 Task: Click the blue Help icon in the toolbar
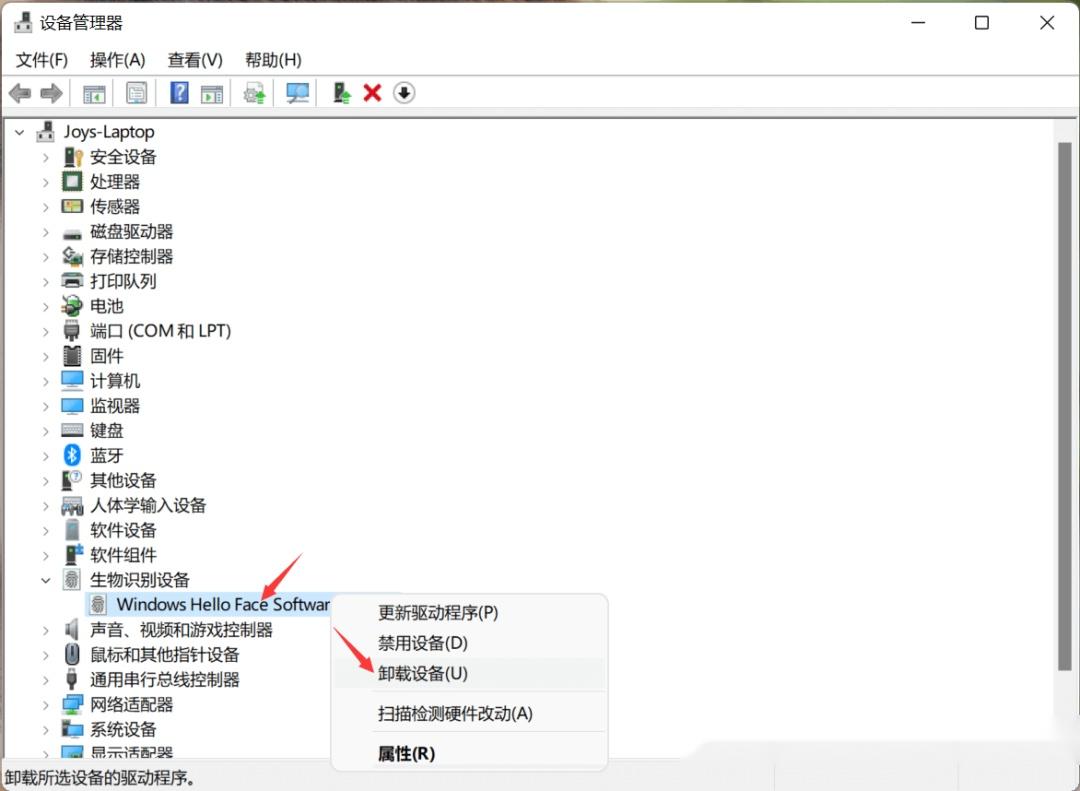click(178, 93)
